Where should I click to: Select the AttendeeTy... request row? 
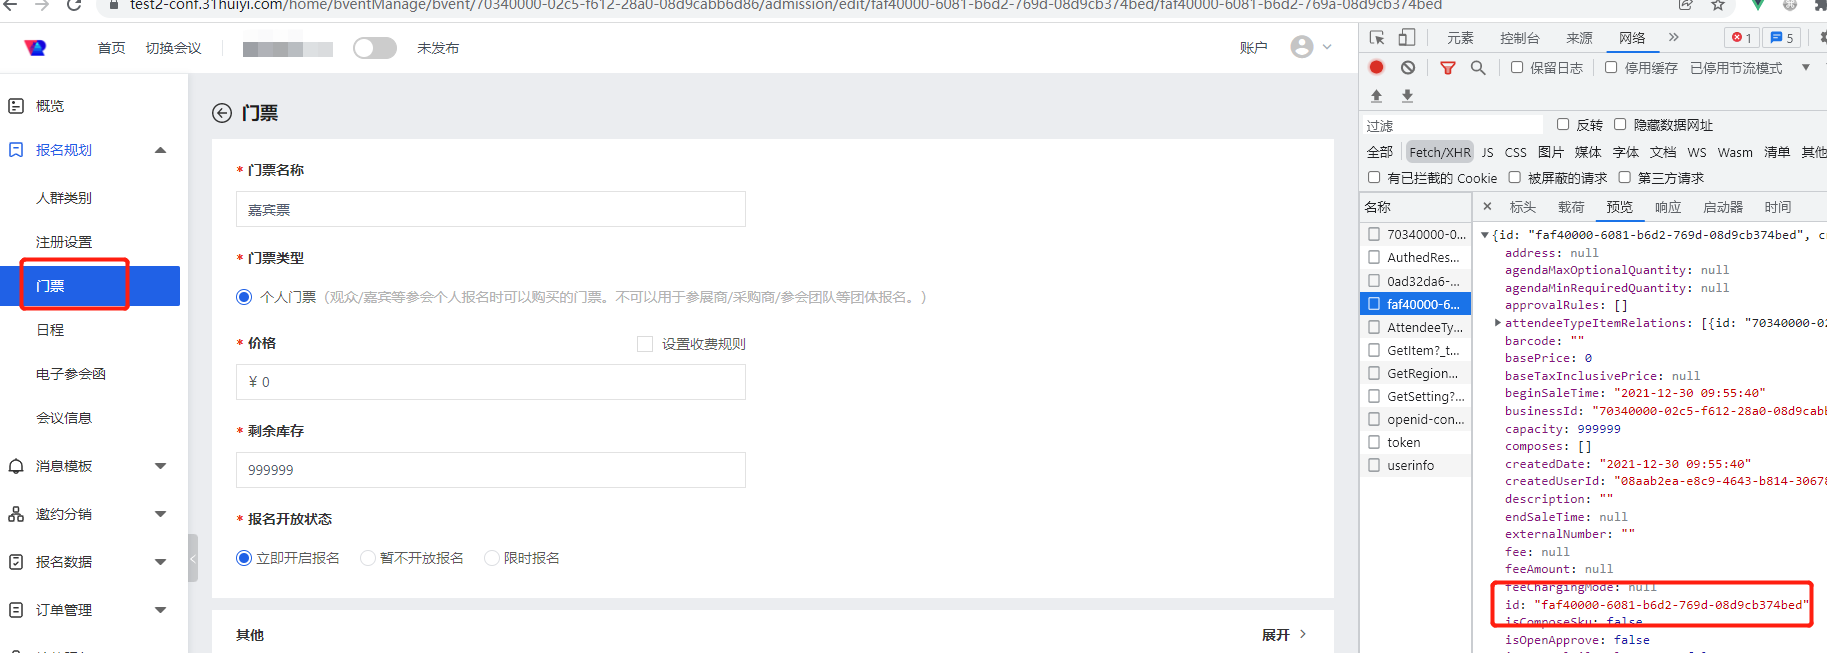point(1416,327)
